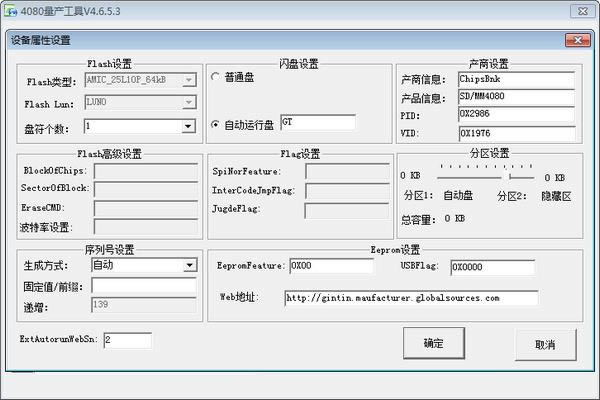Image resolution: width=600 pixels, height=400 pixels.
Task: Click the Web地址 URL field
Action: pyautogui.click(x=411, y=298)
